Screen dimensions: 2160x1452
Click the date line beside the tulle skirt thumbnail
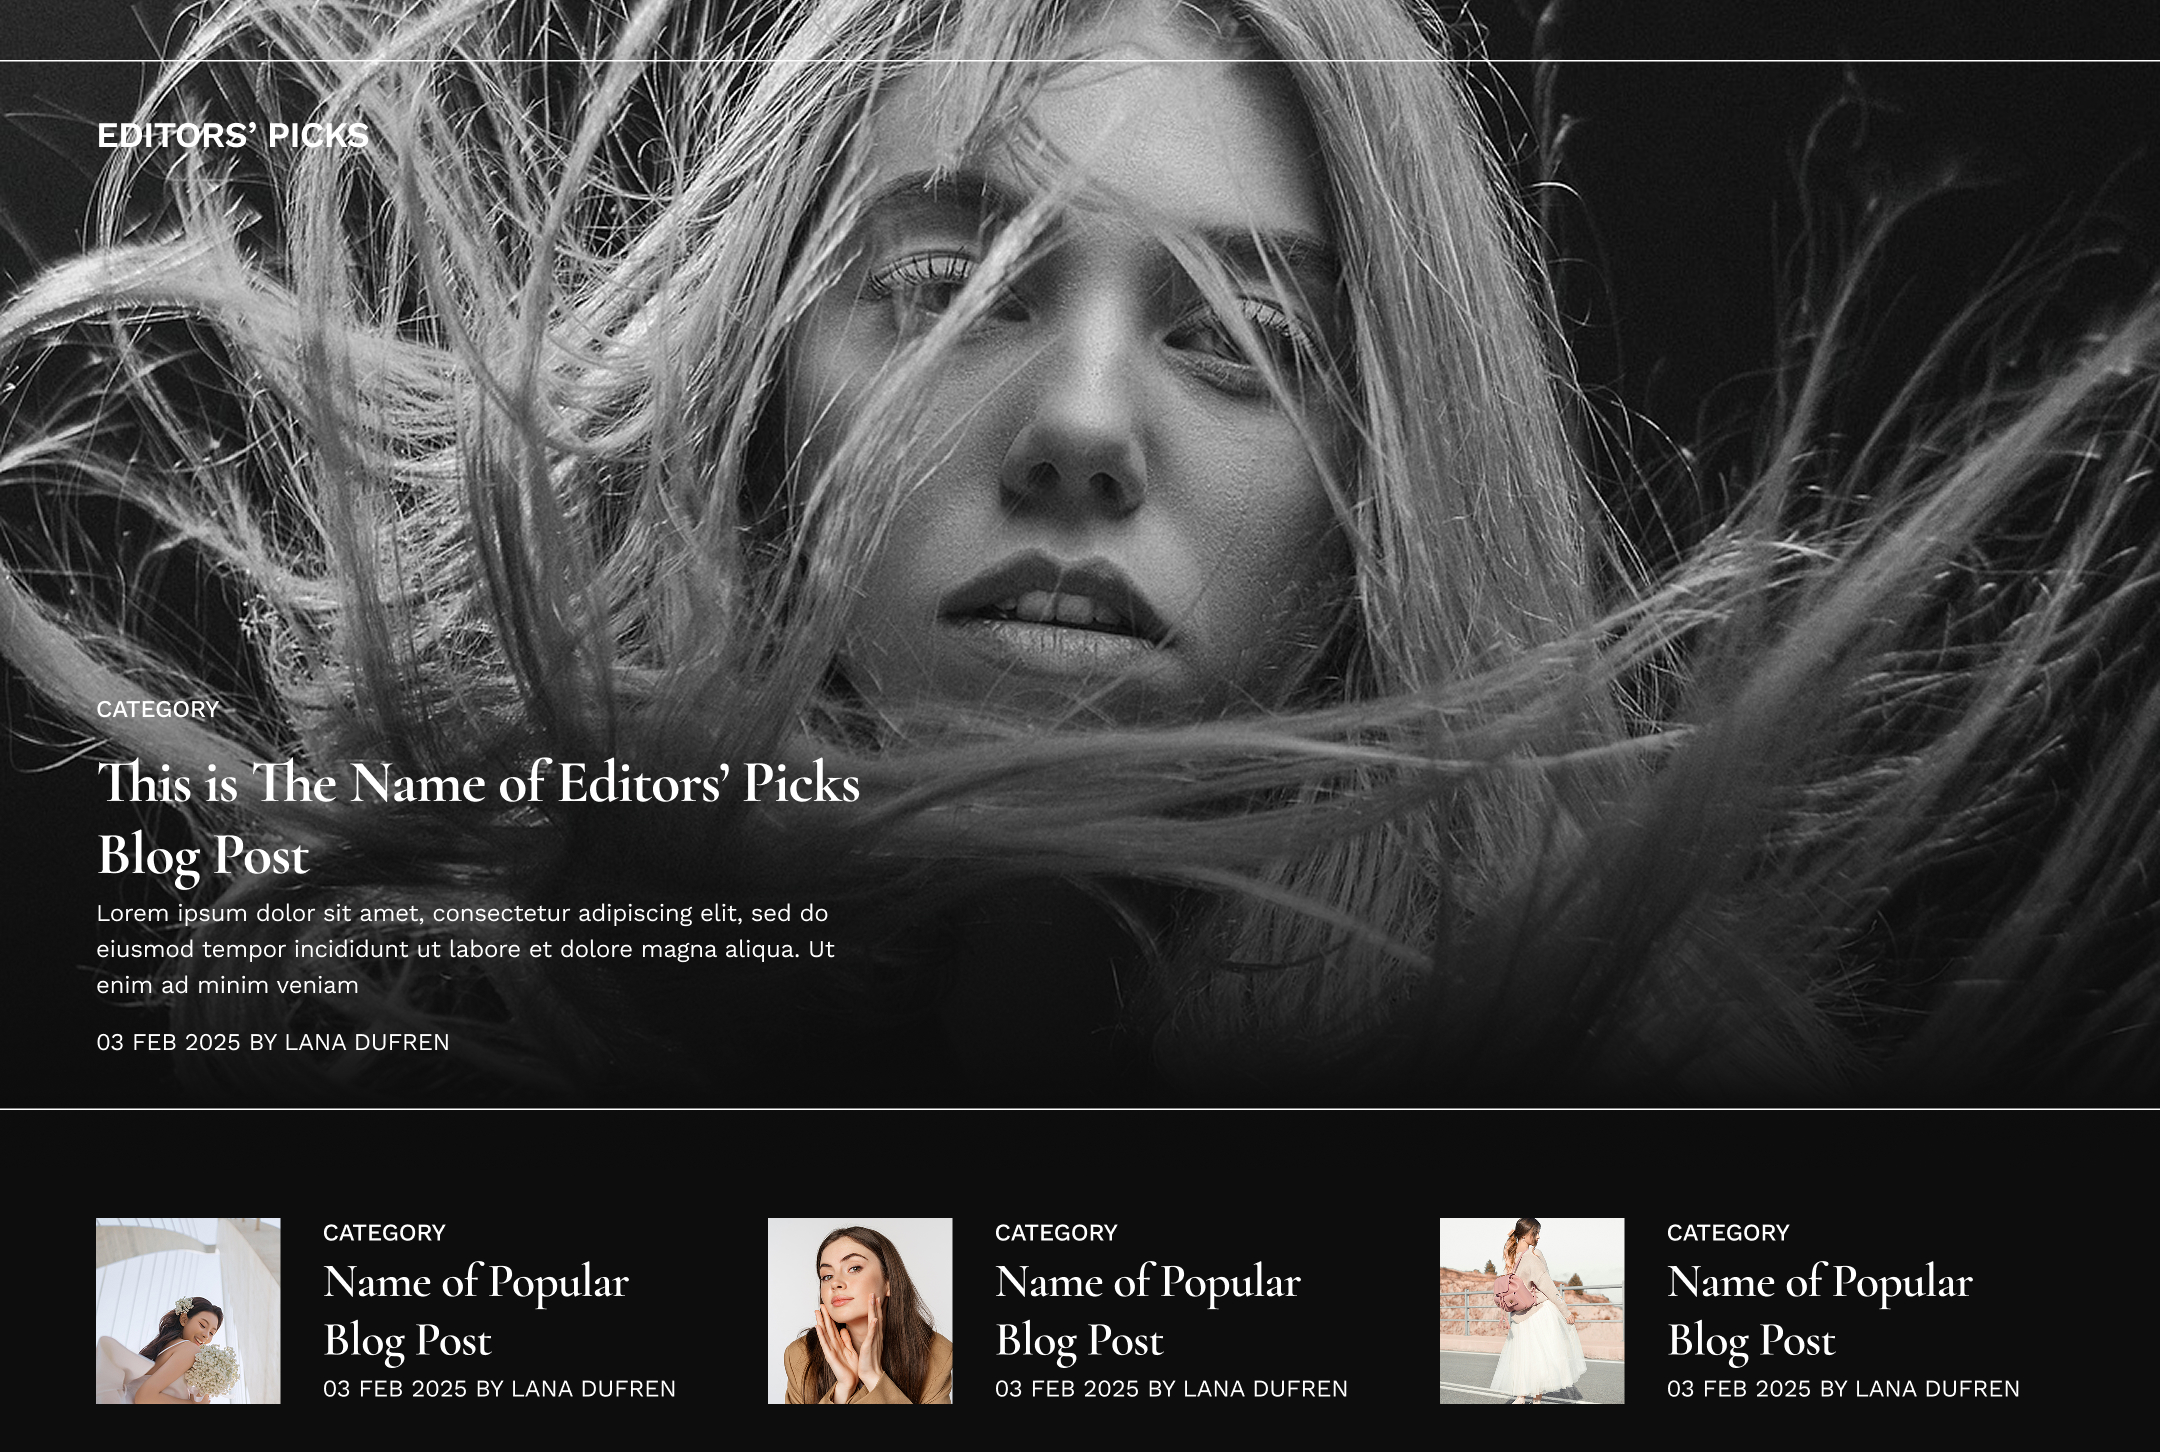1843,1388
